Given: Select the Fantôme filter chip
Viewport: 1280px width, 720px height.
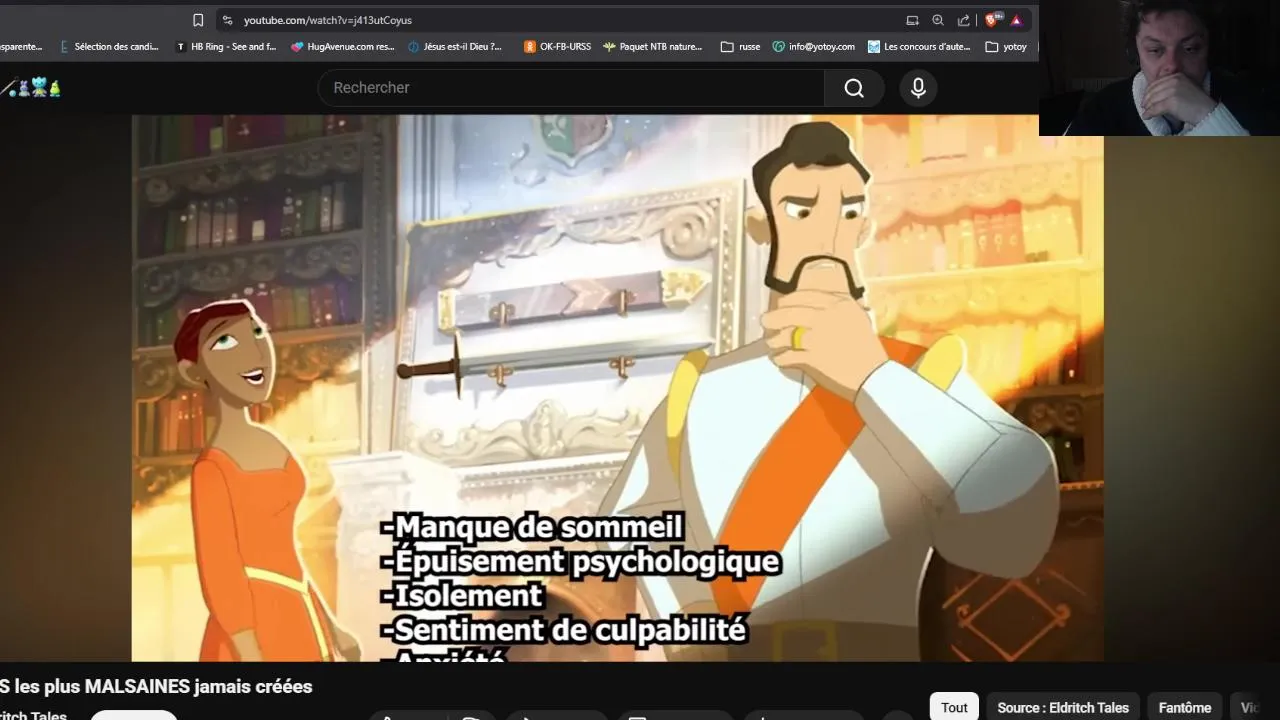Looking at the screenshot, I should click(x=1185, y=707).
